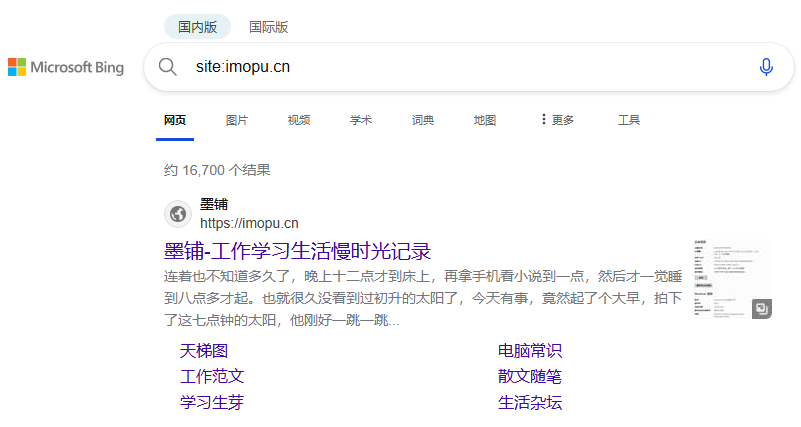Open result 墨铺-工作学习生活慢时光记录
801x427 pixels.
pos(297,251)
